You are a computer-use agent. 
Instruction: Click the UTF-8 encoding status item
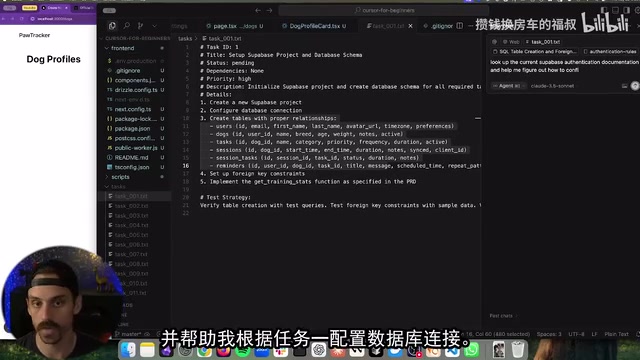[576, 334]
